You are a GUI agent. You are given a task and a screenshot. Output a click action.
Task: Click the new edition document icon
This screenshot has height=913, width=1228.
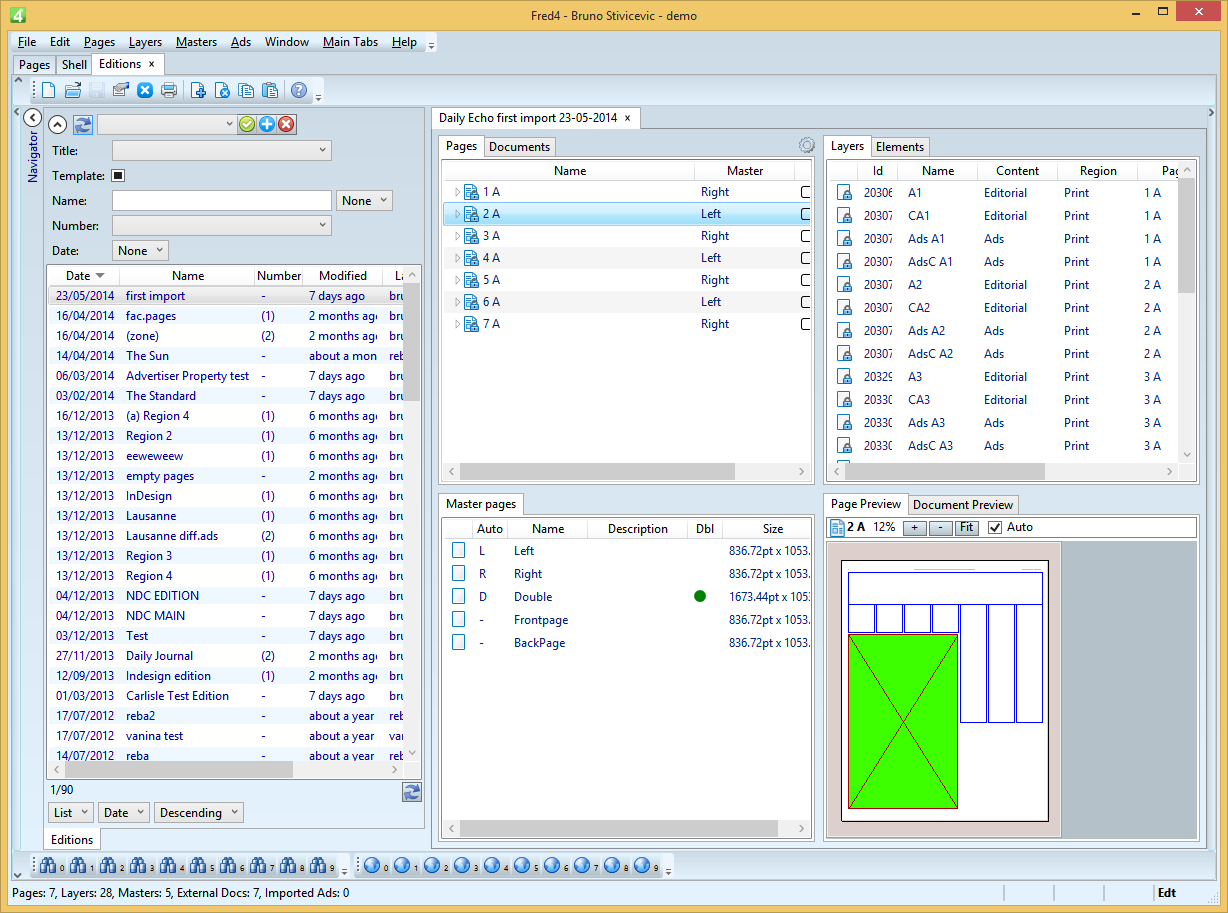[48, 90]
